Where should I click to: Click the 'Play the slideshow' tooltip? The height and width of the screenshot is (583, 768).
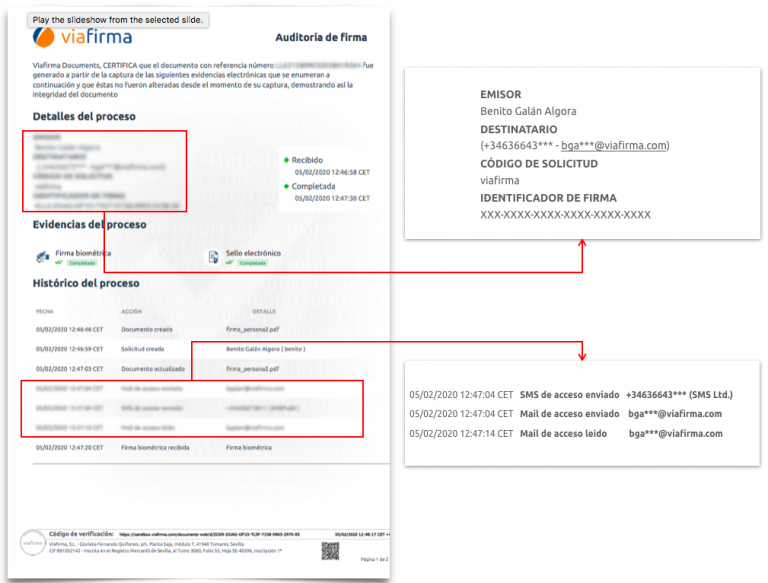point(118,20)
